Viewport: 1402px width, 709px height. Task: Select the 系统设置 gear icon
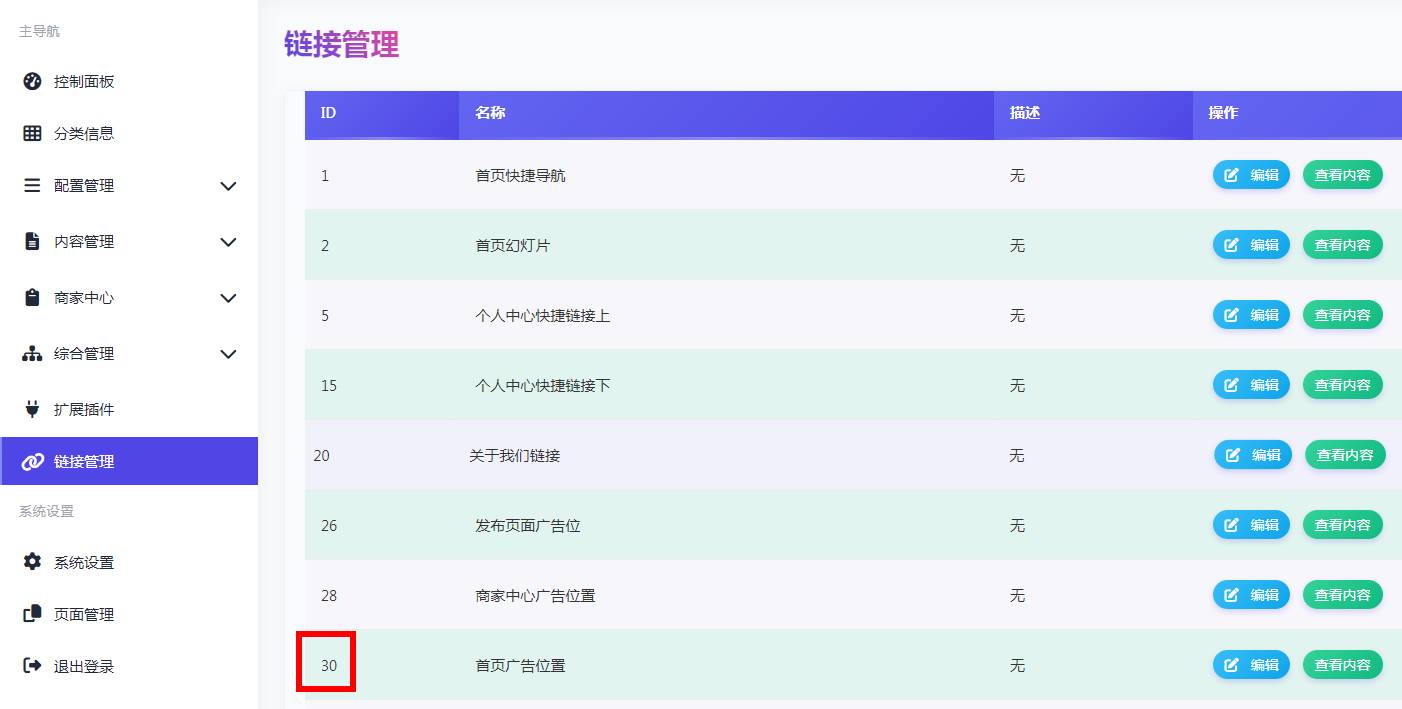click(x=31, y=562)
